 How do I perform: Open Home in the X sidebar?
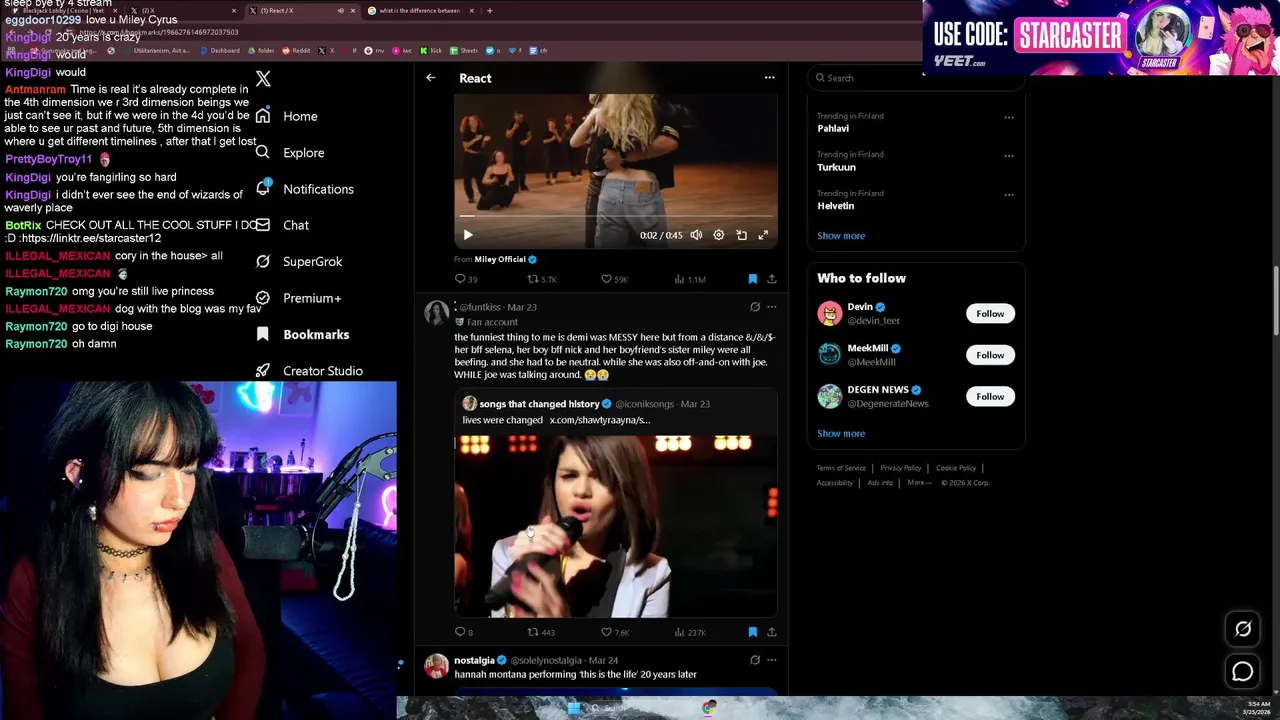point(300,116)
